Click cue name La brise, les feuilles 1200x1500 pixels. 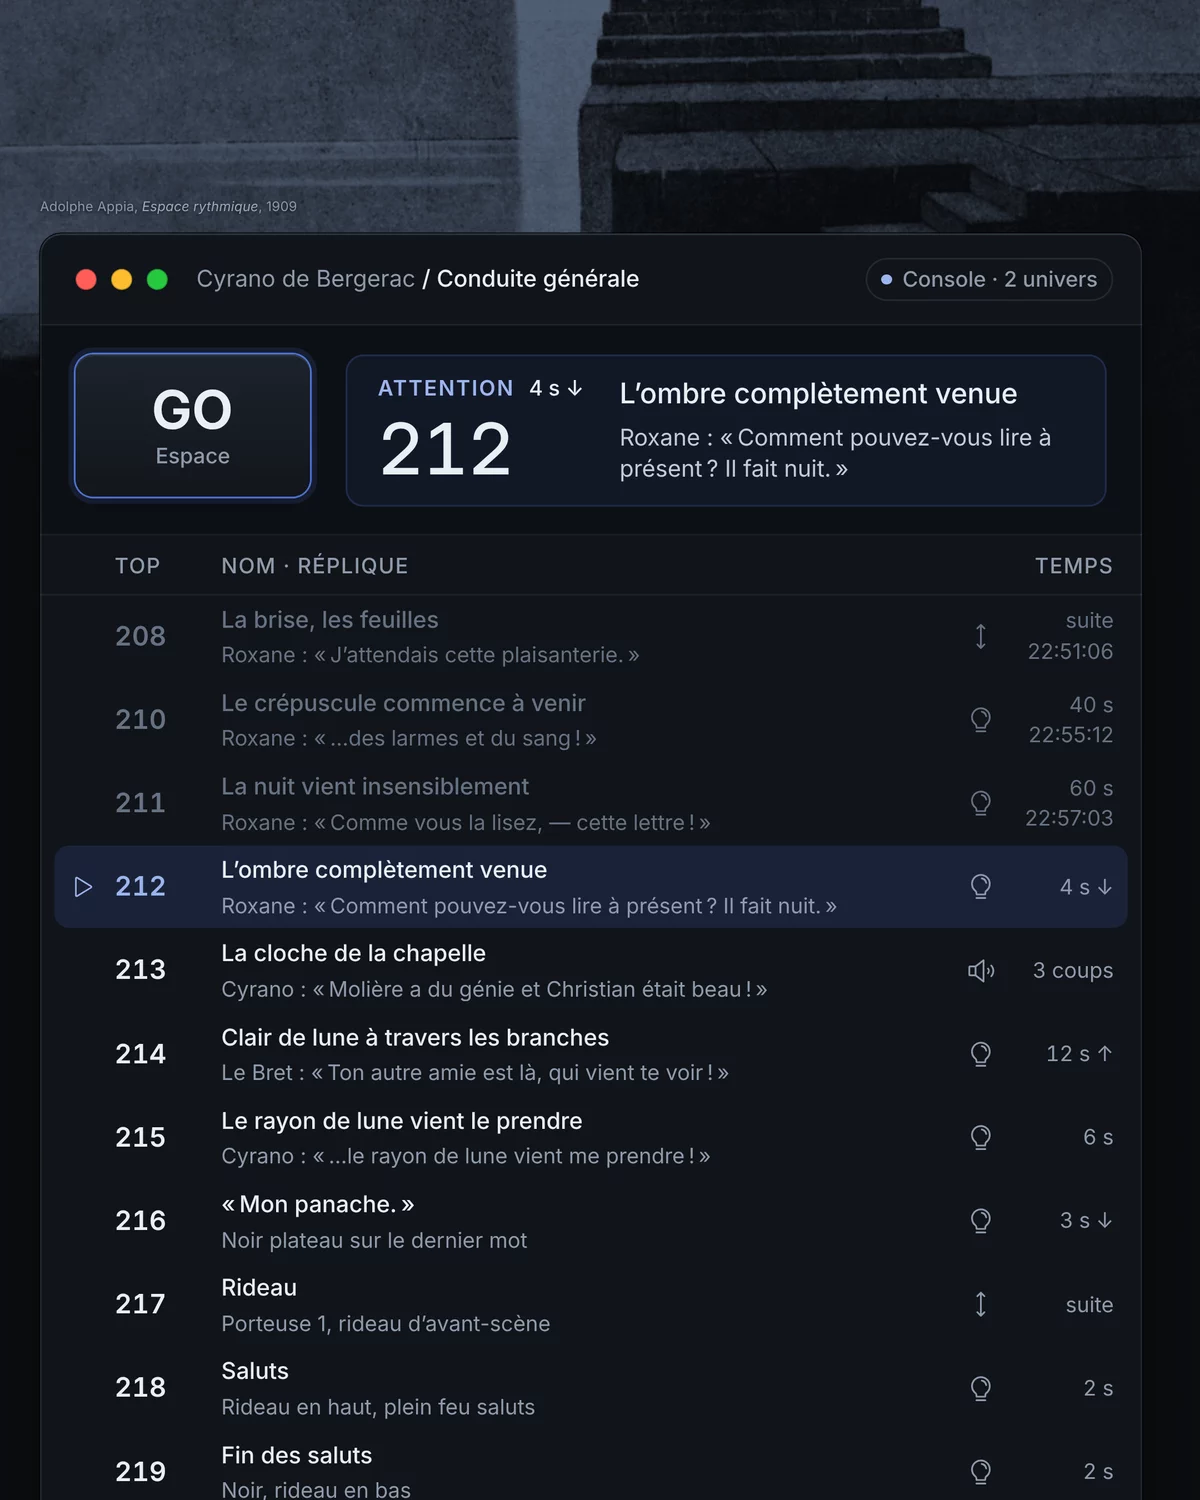(x=330, y=620)
